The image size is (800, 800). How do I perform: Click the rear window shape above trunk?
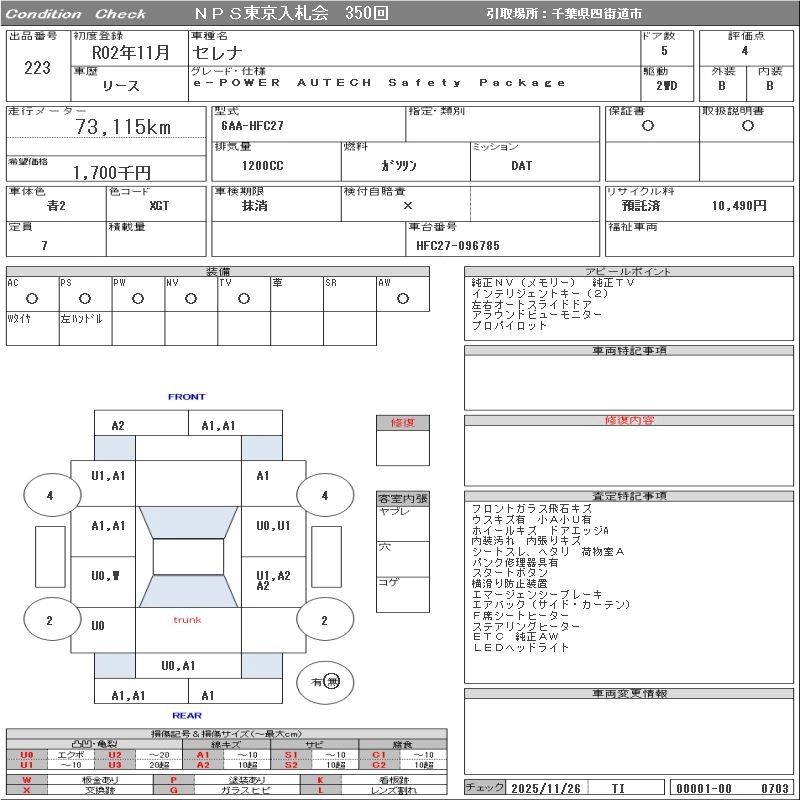(187, 591)
